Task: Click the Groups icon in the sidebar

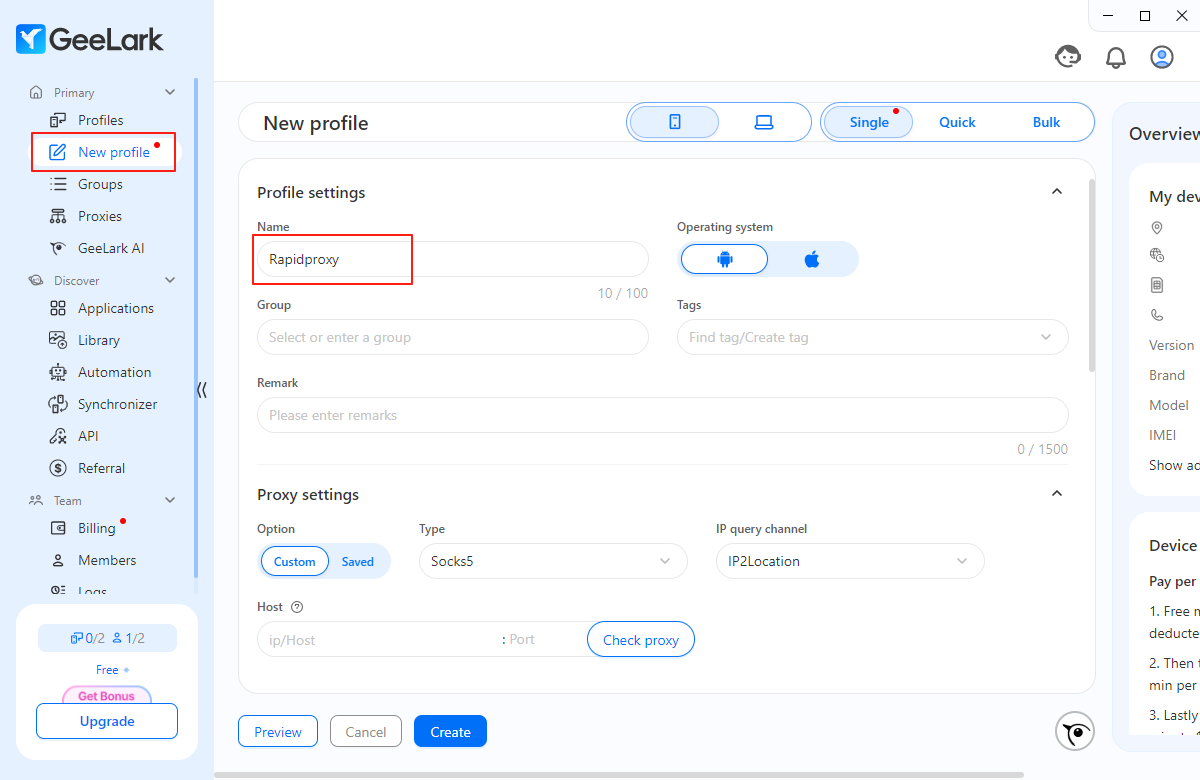Action: tap(58, 184)
